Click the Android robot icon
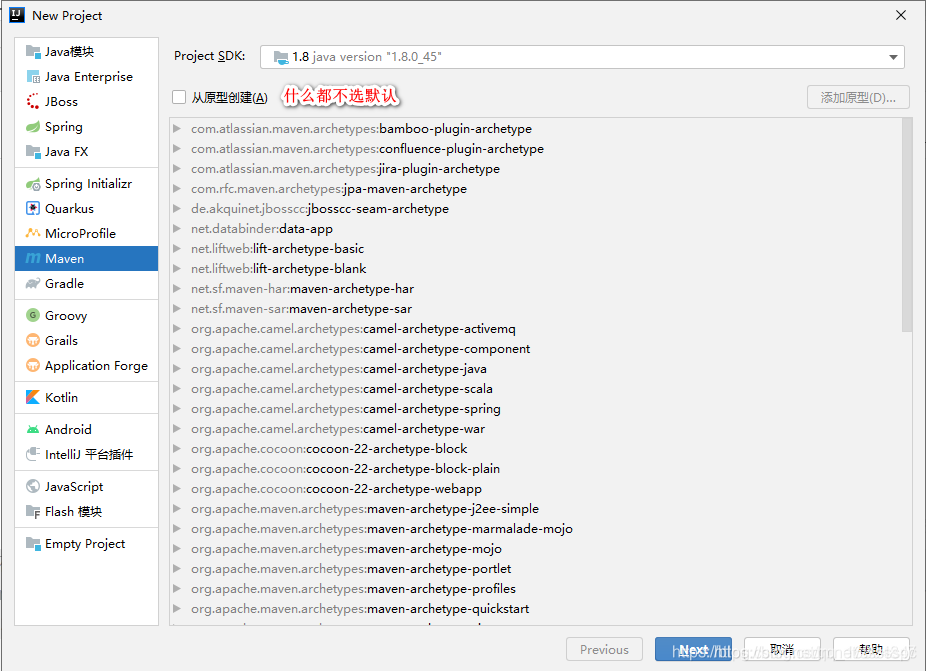Image resolution: width=926 pixels, height=671 pixels. [x=33, y=429]
